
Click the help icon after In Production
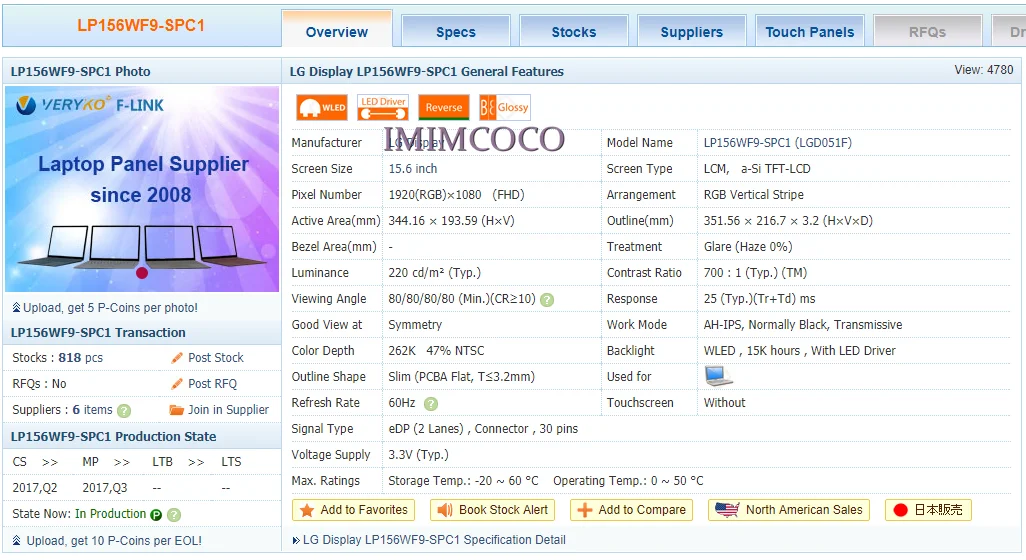pos(173,515)
